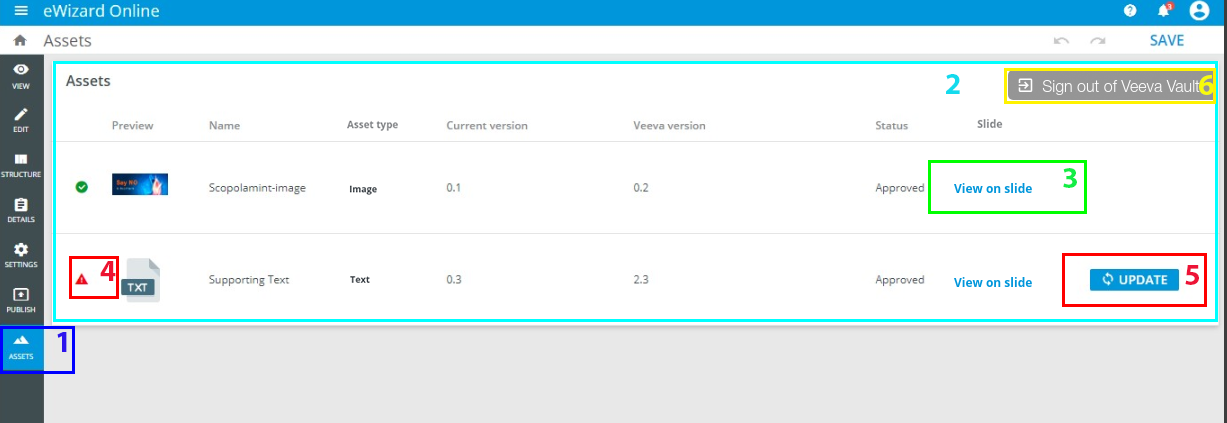Select the Assets tab in the sidebar
The image size is (1227, 423).
[21, 347]
